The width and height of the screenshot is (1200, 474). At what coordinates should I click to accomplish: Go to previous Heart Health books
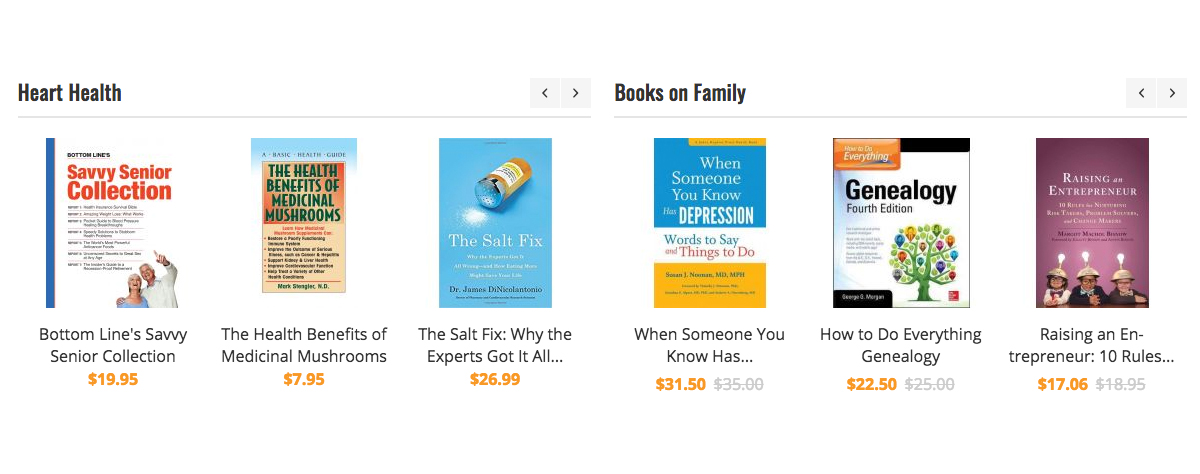tap(545, 93)
